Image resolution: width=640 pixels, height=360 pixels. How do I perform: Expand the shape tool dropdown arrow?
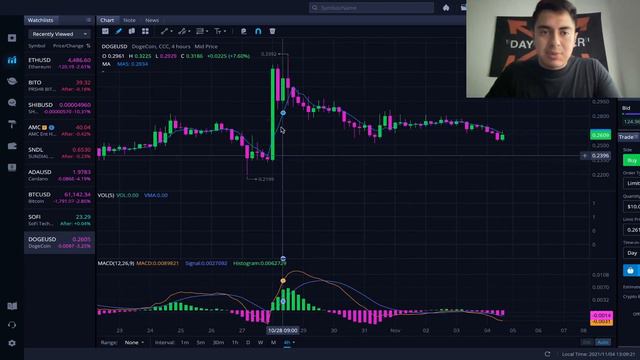tap(207, 31)
